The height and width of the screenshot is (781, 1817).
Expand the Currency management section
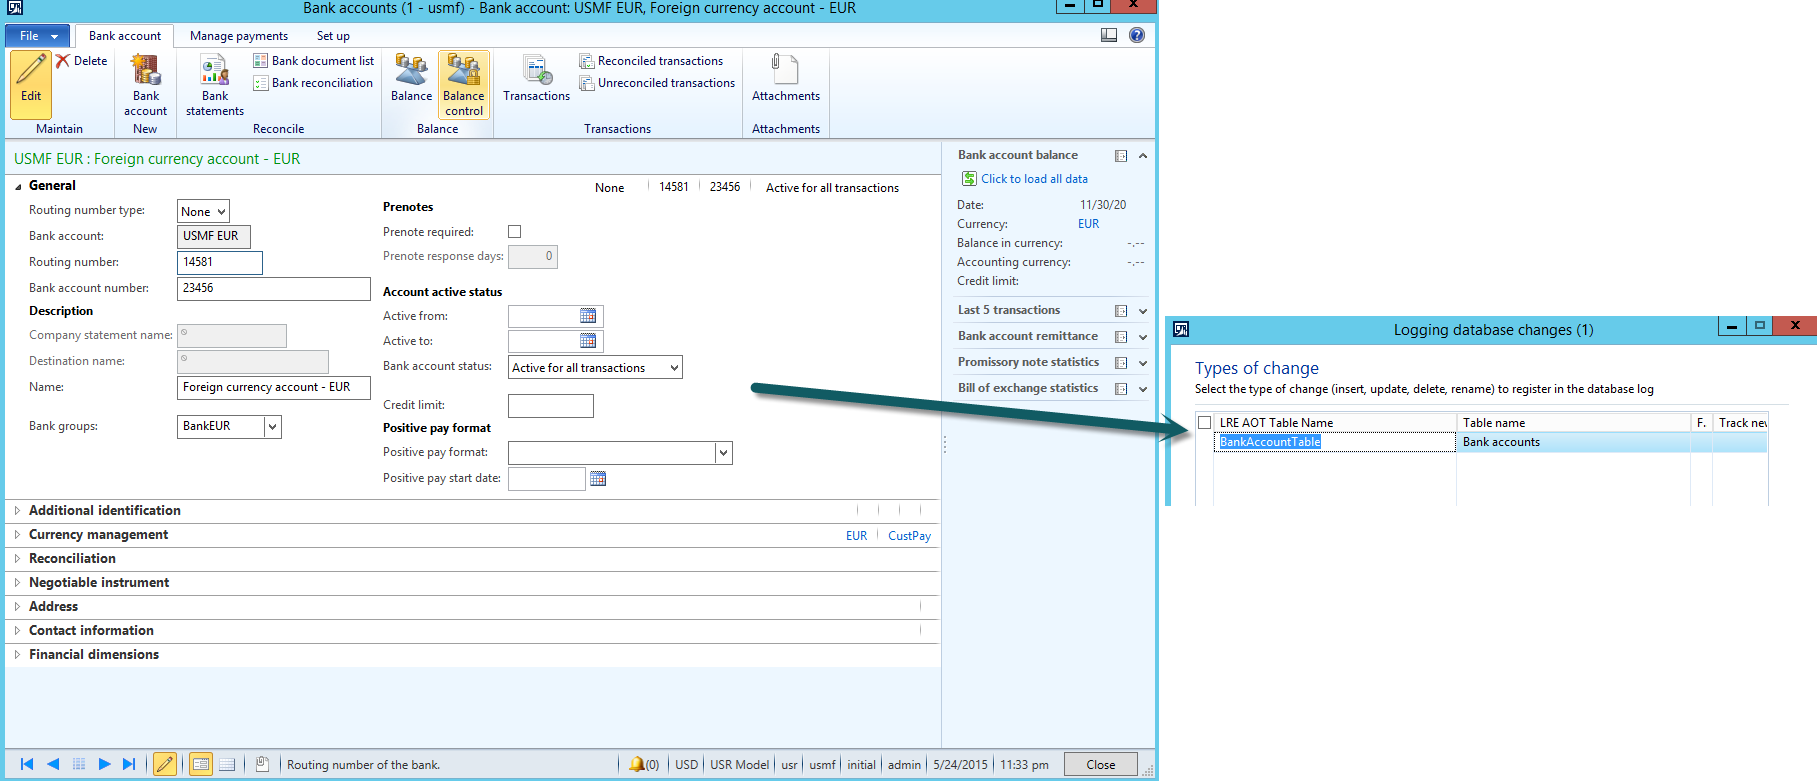[x=98, y=535]
